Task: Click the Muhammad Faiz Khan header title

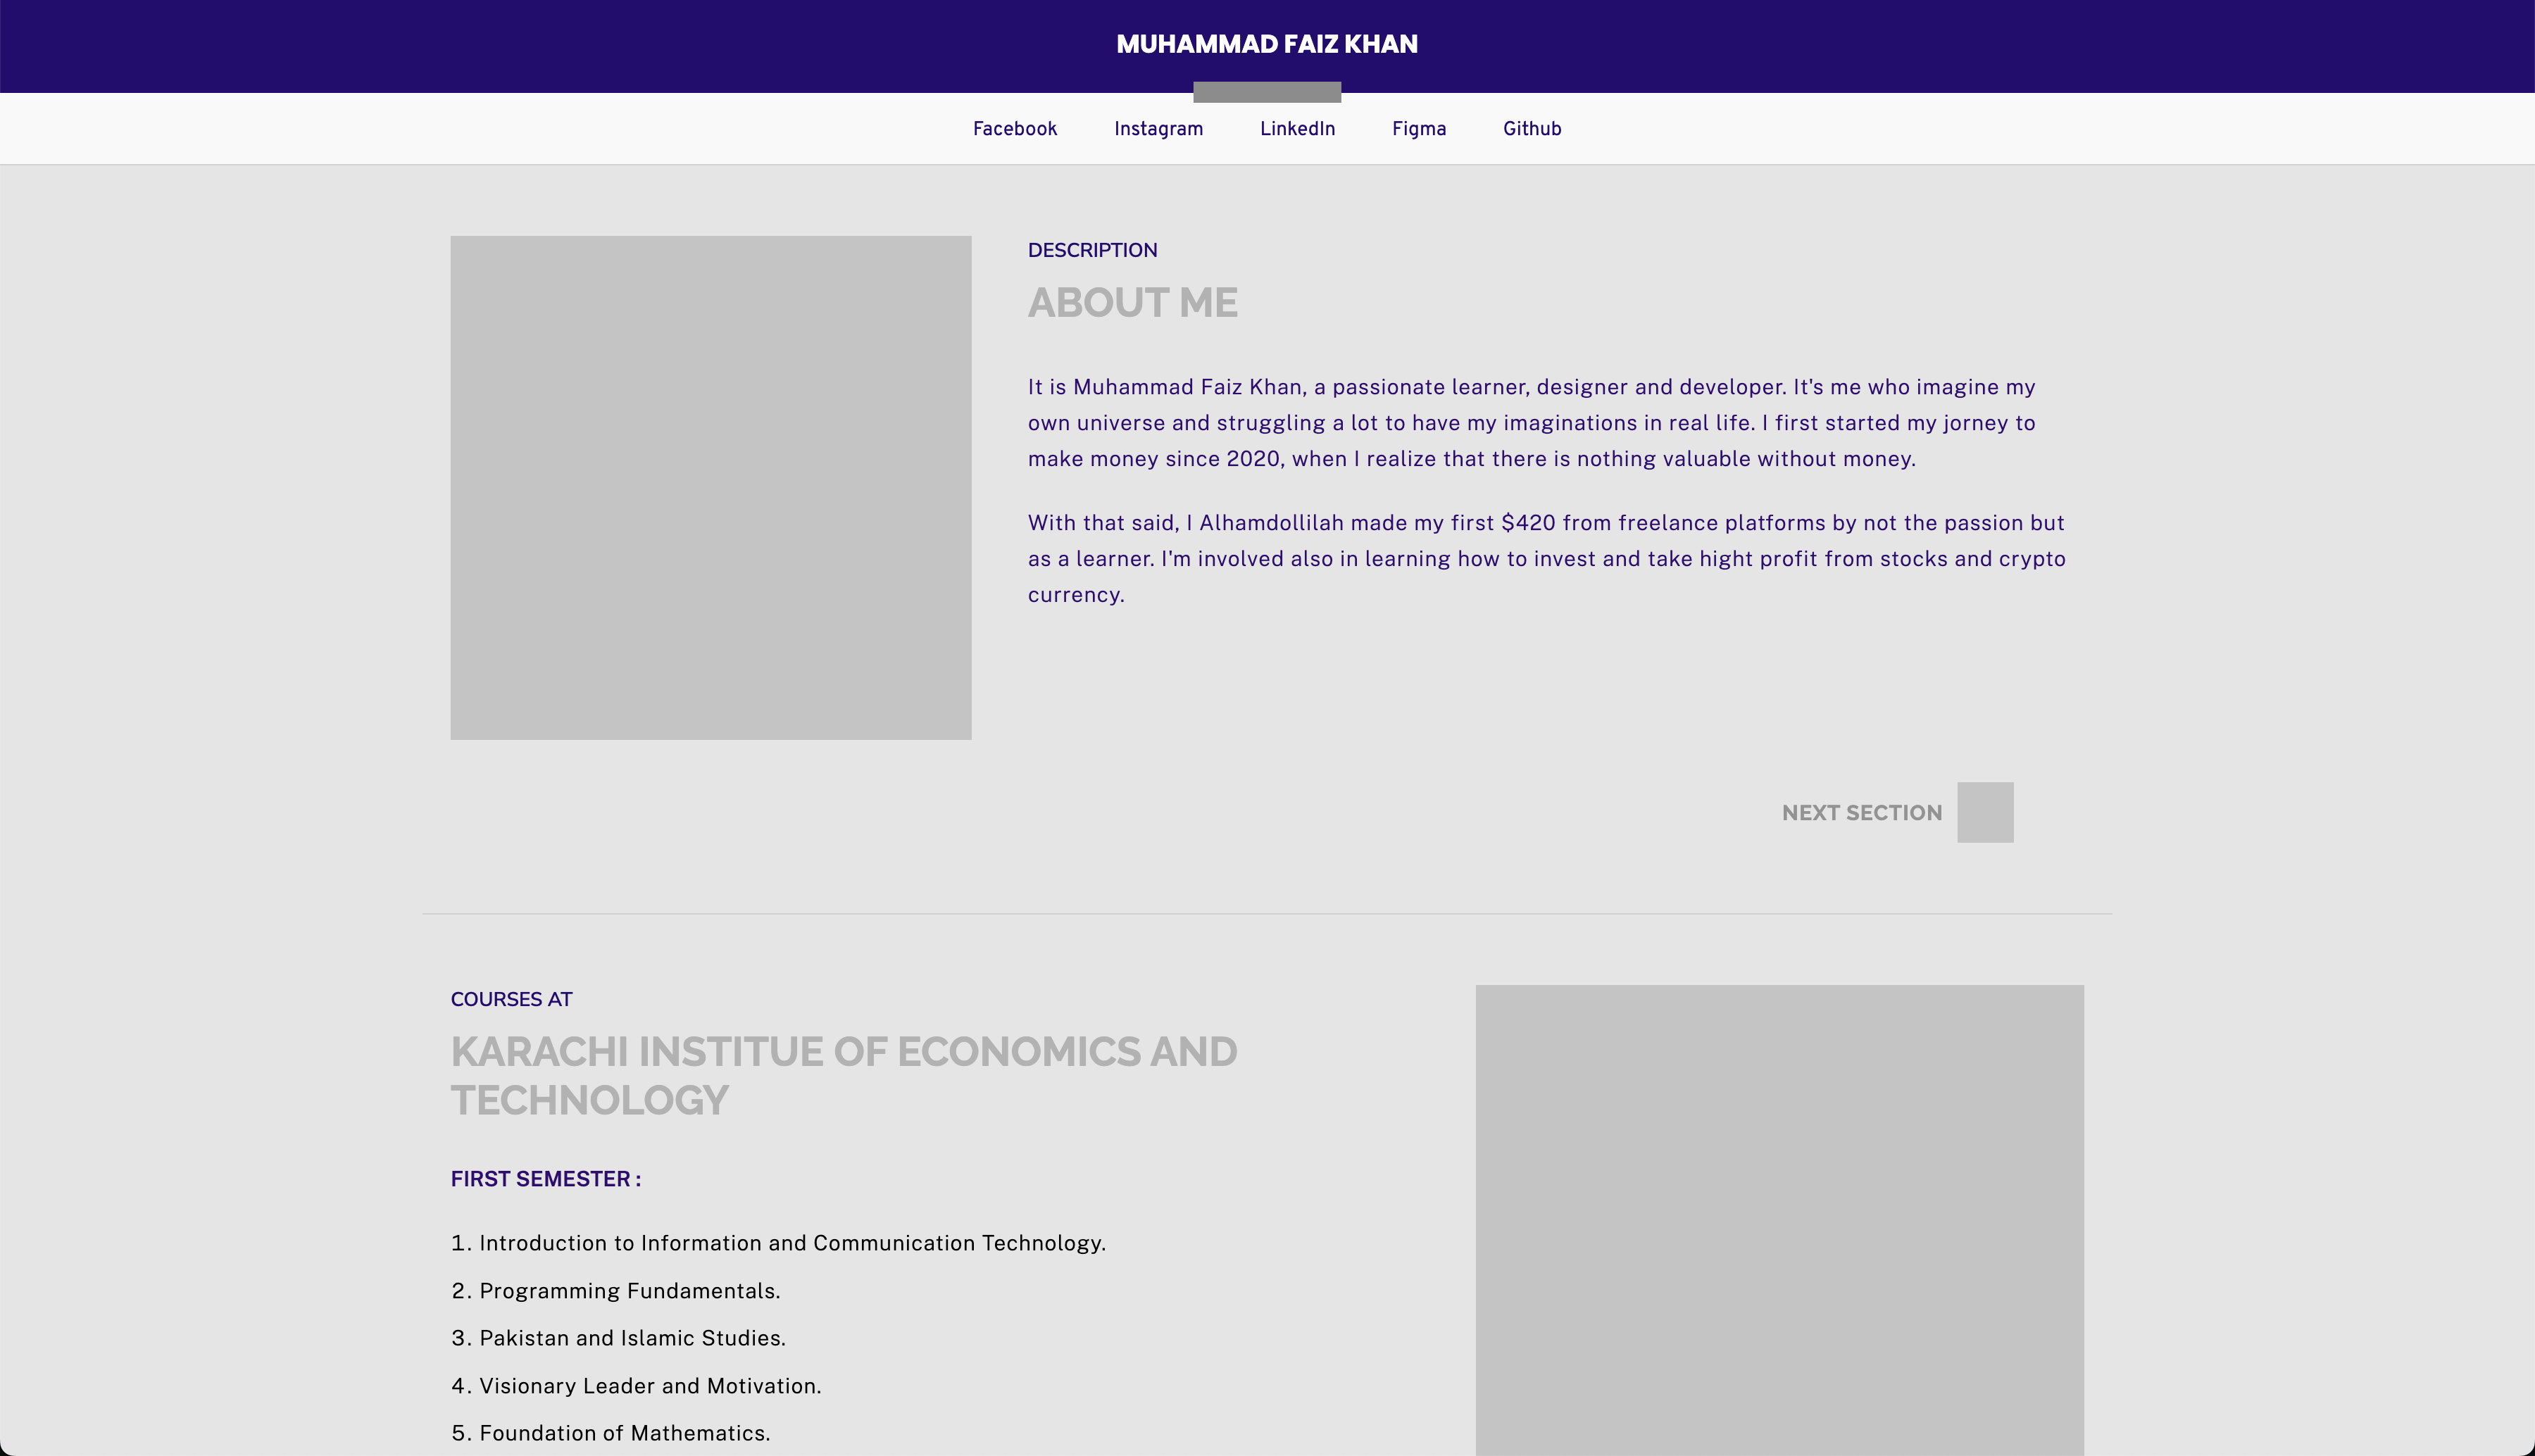Action: (1266, 44)
